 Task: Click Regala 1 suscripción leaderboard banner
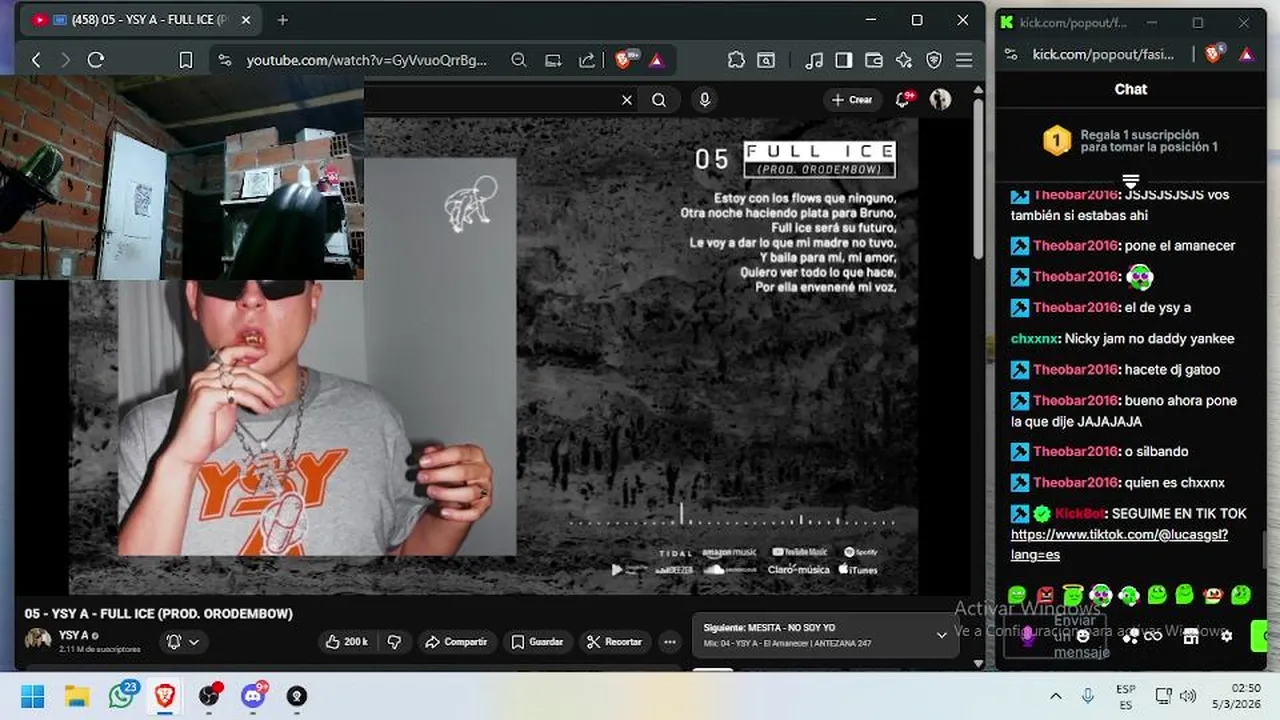click(1131, 141)
